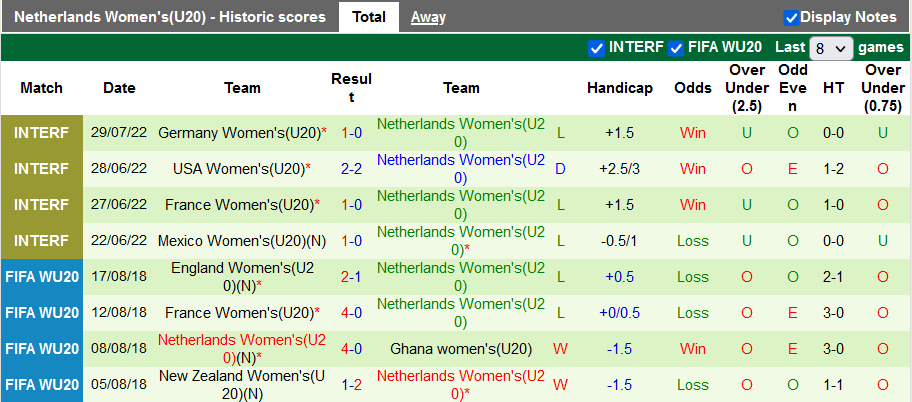The height and width of the screenshot is (402, 912).
Task: Click the Handicap column header
Action: pyautogui.click(x=620, y=88)
